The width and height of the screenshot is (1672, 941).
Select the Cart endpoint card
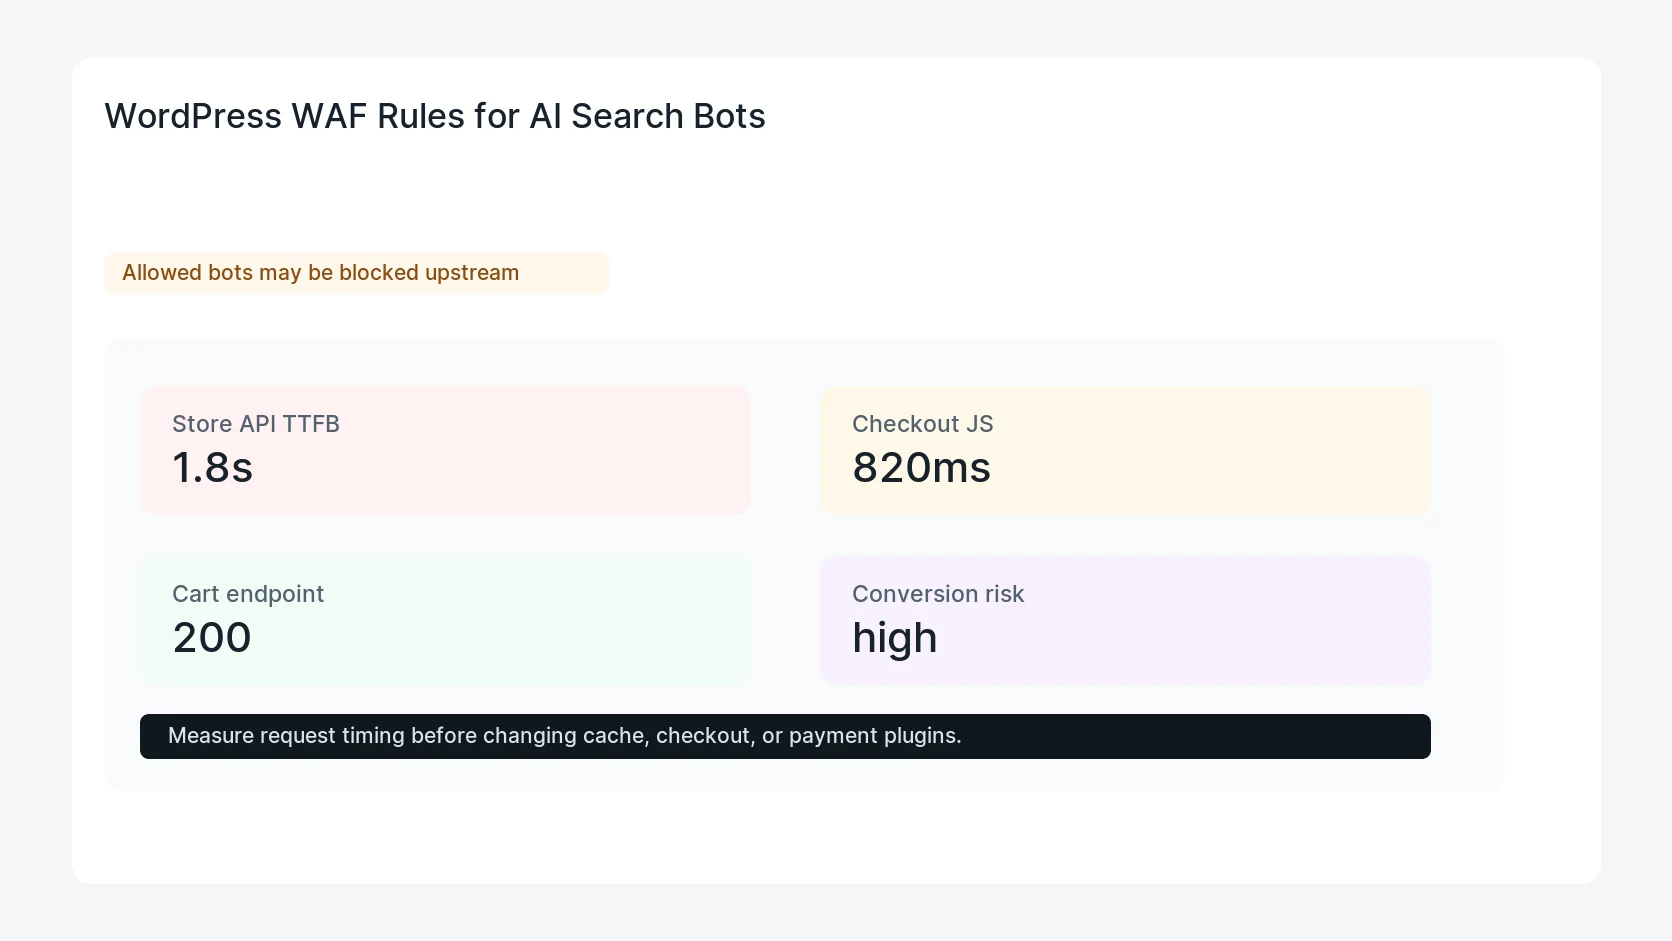pyautogui.click(x=445, y=621)
